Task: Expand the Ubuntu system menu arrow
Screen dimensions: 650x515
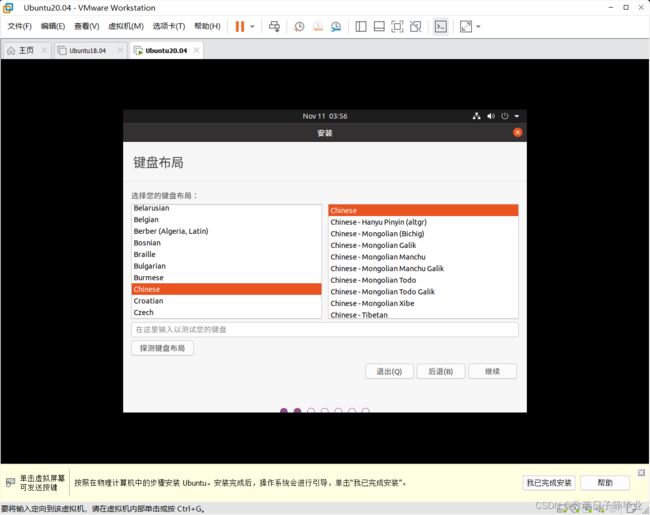Action: click(517, 116)
